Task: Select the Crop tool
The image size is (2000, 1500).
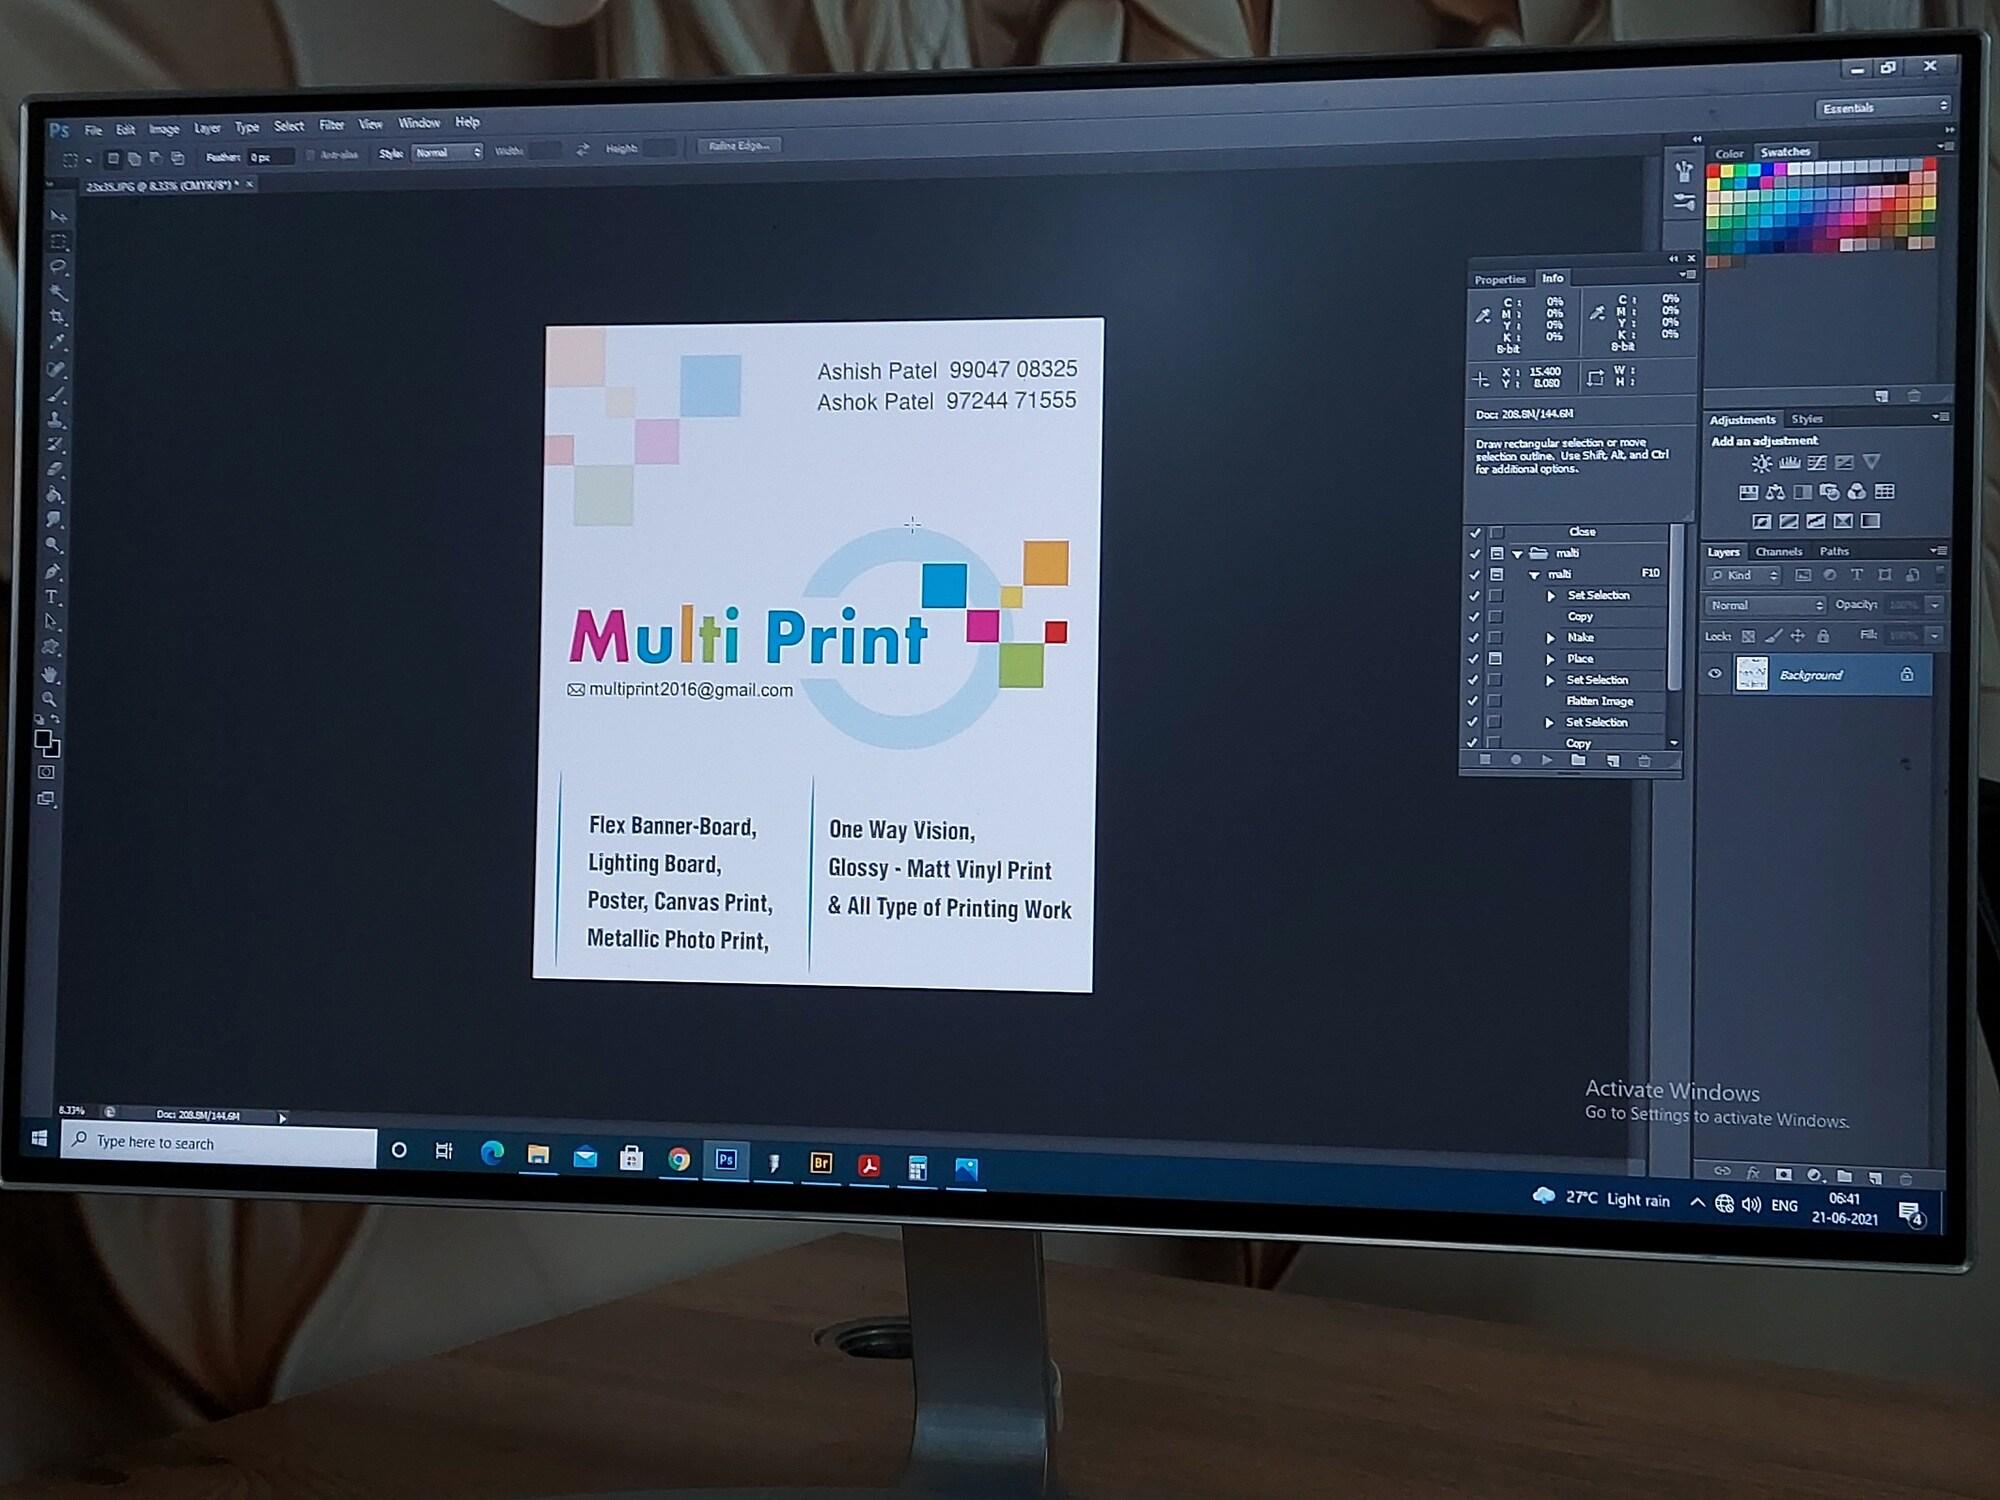Action: 58,318
